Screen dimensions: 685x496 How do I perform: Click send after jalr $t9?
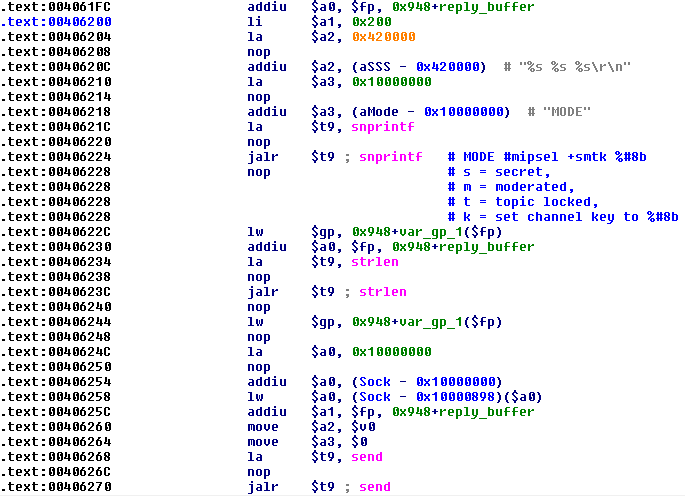click(375, 487)
